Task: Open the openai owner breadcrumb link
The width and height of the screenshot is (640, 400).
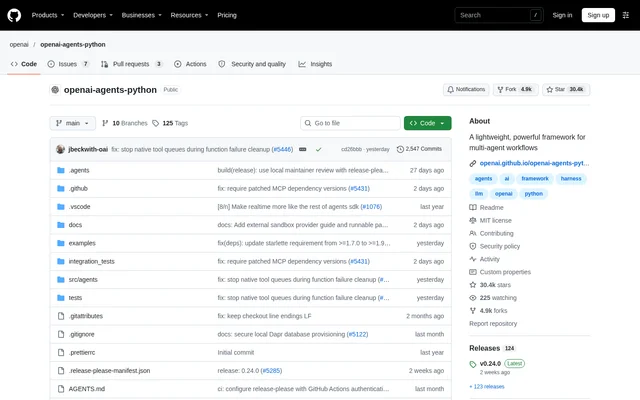Action: point(19,44)
